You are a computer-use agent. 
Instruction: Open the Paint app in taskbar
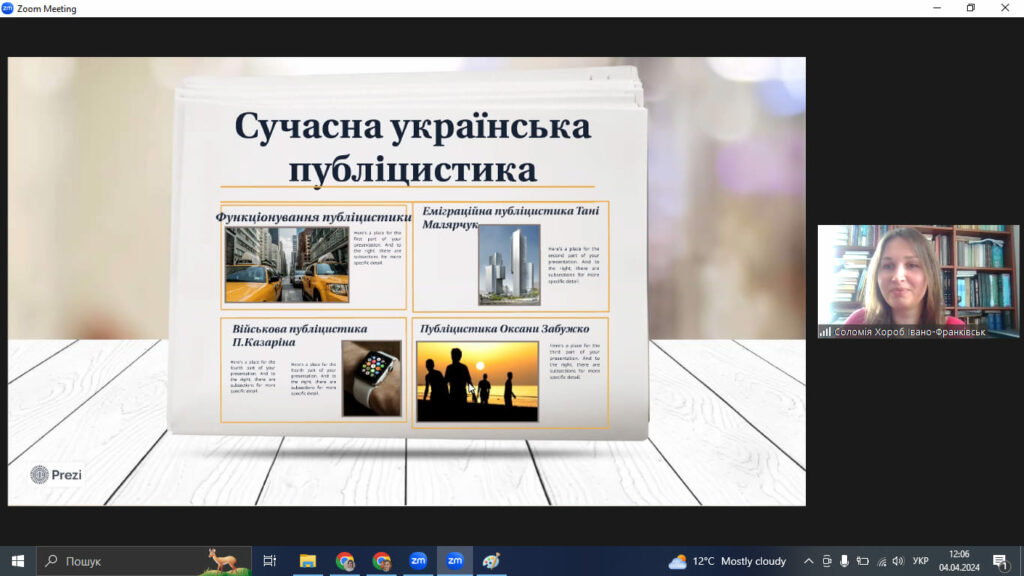(490, 561)
